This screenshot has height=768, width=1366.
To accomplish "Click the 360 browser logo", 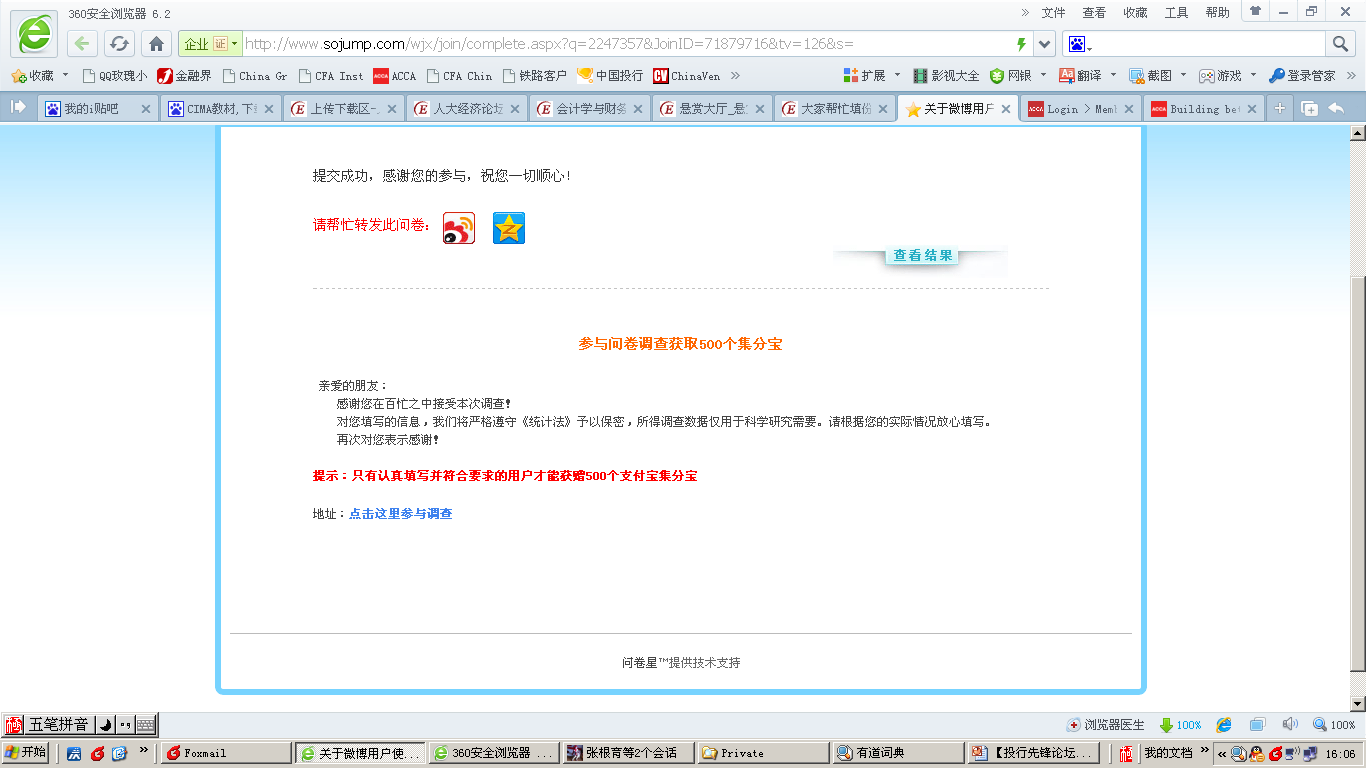I will [34, 34].
